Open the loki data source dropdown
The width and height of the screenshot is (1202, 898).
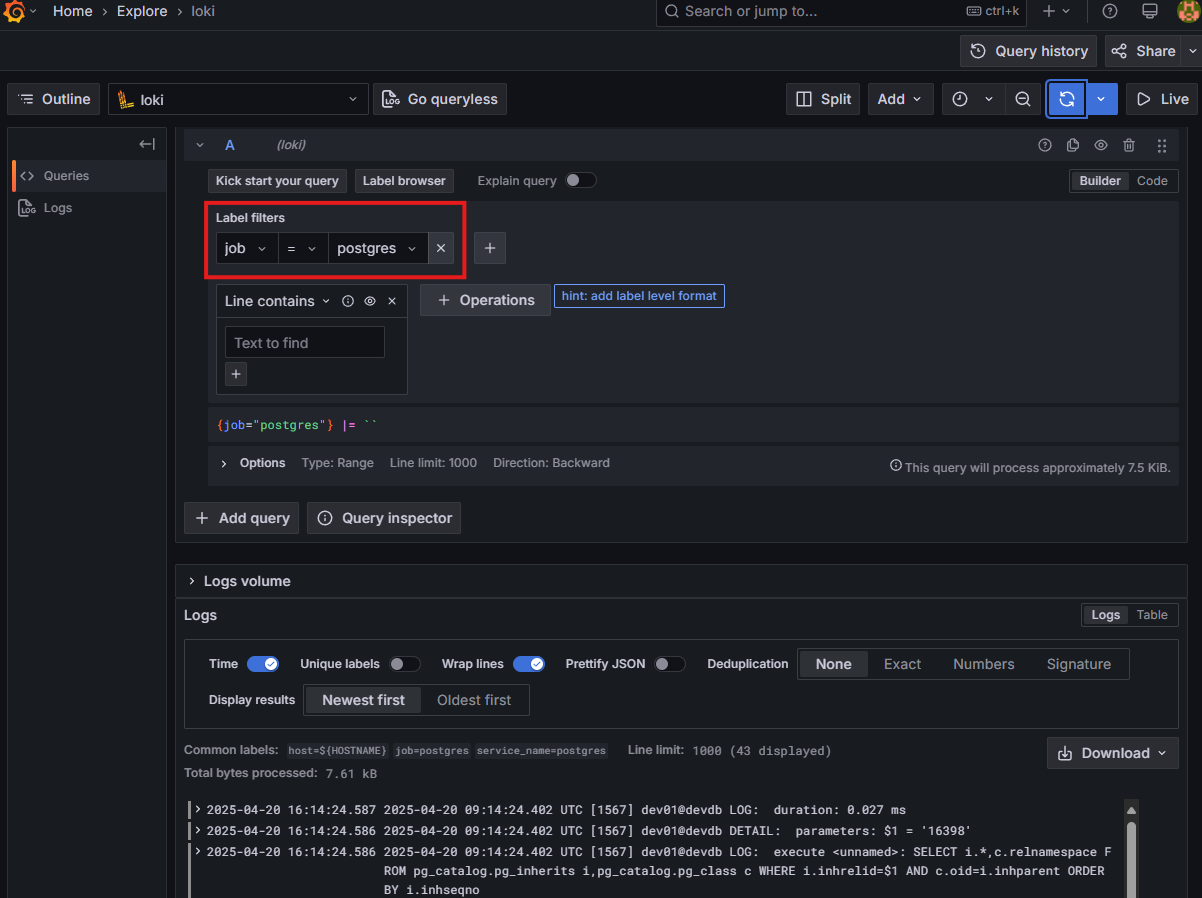click(236, 99)
